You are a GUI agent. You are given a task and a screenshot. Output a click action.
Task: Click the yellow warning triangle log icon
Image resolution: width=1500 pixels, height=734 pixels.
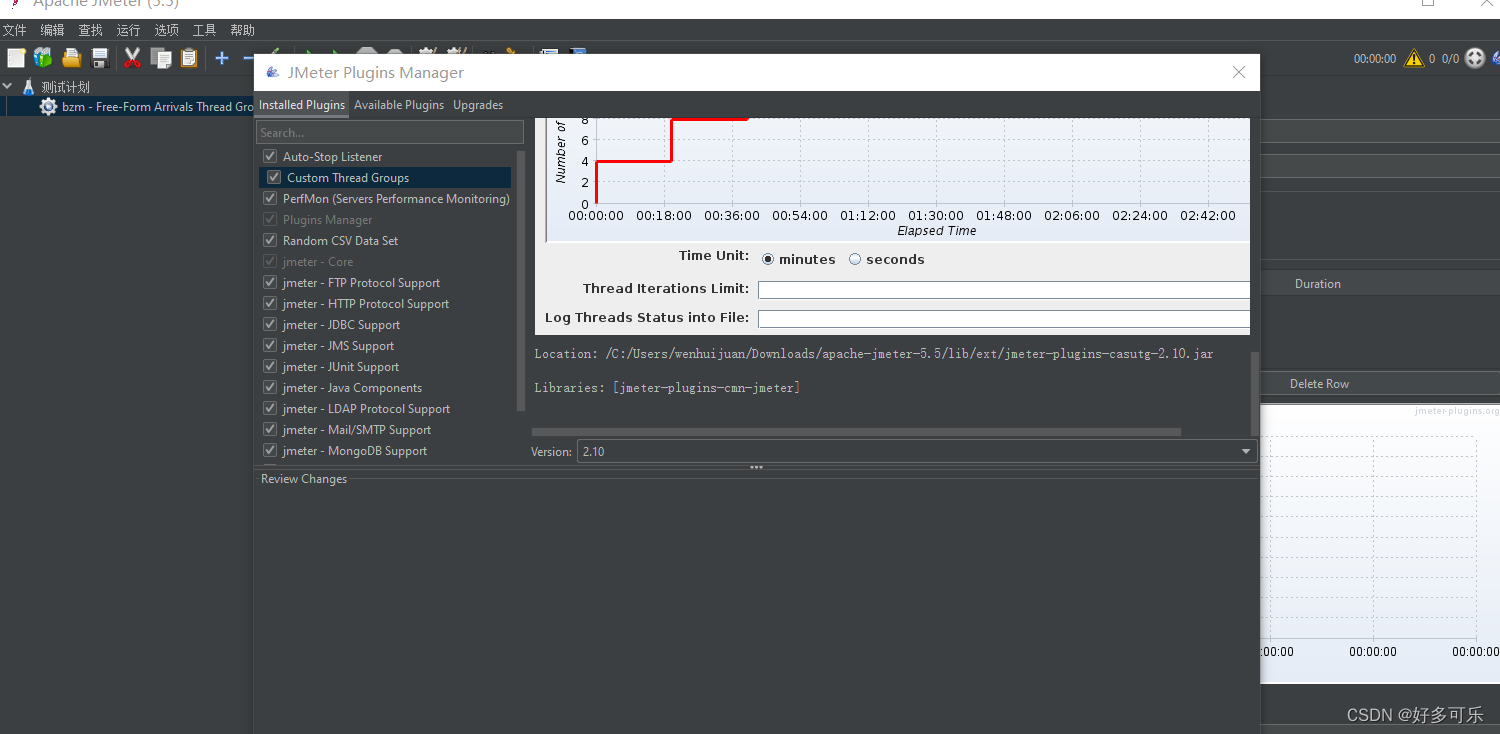click(1413, 58)
